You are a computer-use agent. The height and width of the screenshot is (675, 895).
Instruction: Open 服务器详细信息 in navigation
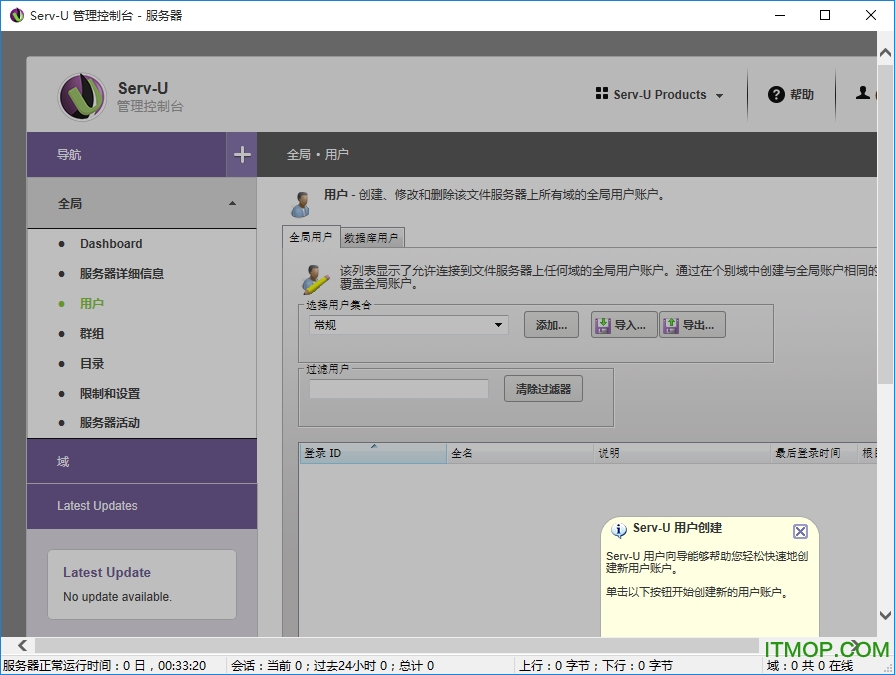[122, 274]
